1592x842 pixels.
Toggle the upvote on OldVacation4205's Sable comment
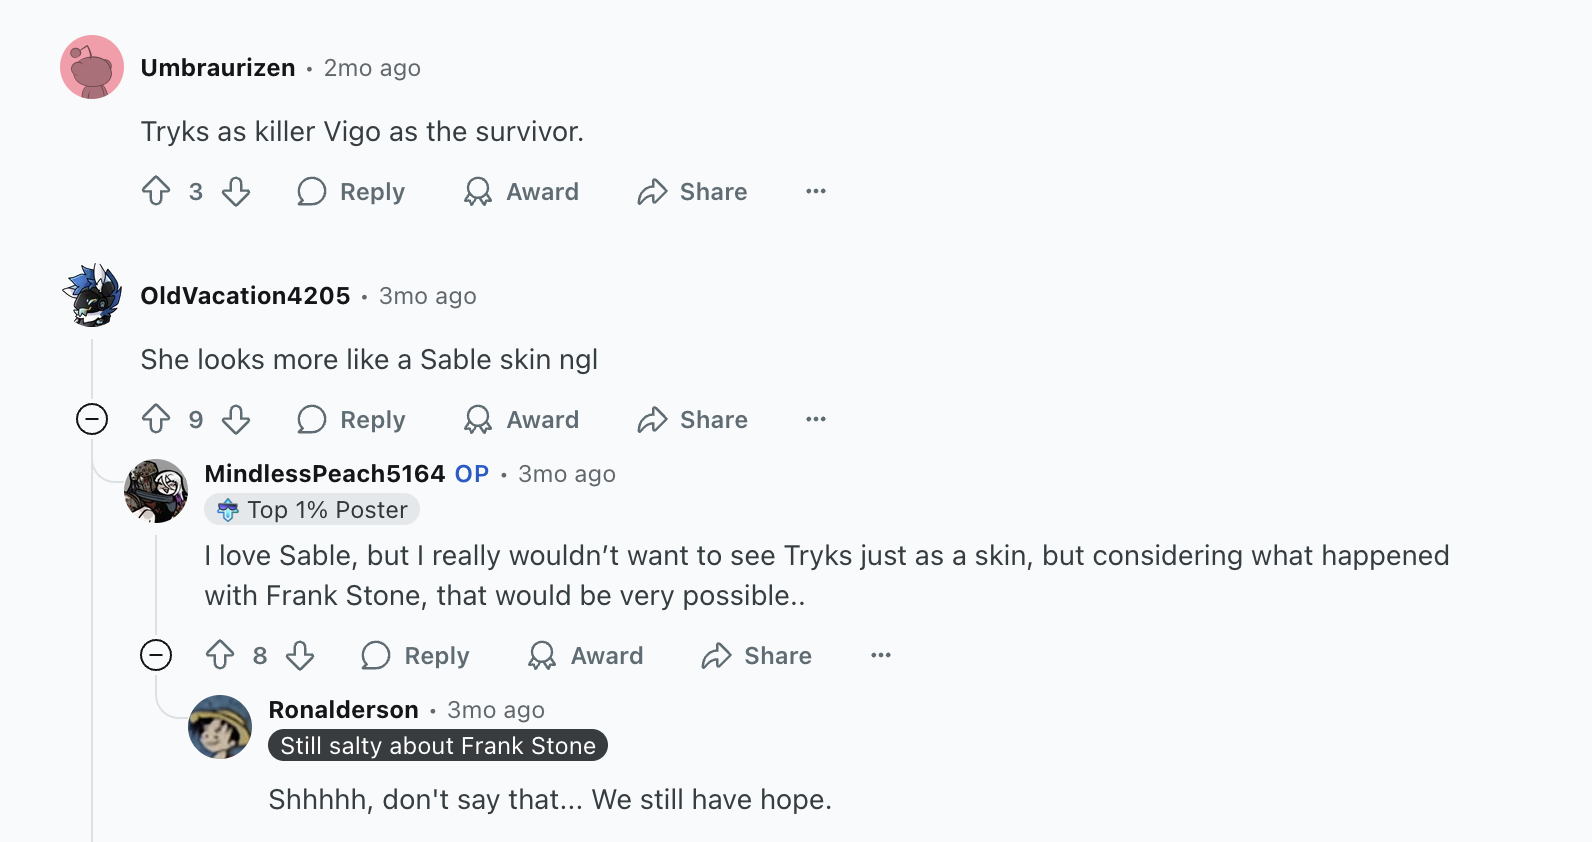coord(157,419)
